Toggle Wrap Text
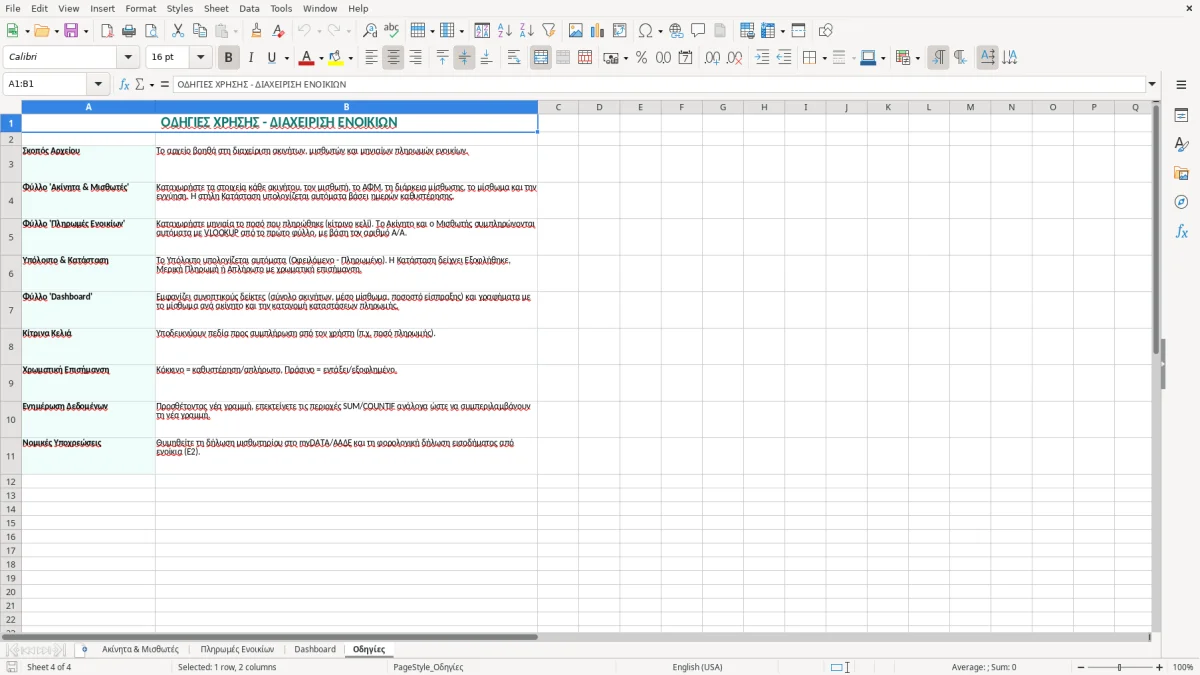Screen dimensions: 1200x675 (x=514, y=58)
